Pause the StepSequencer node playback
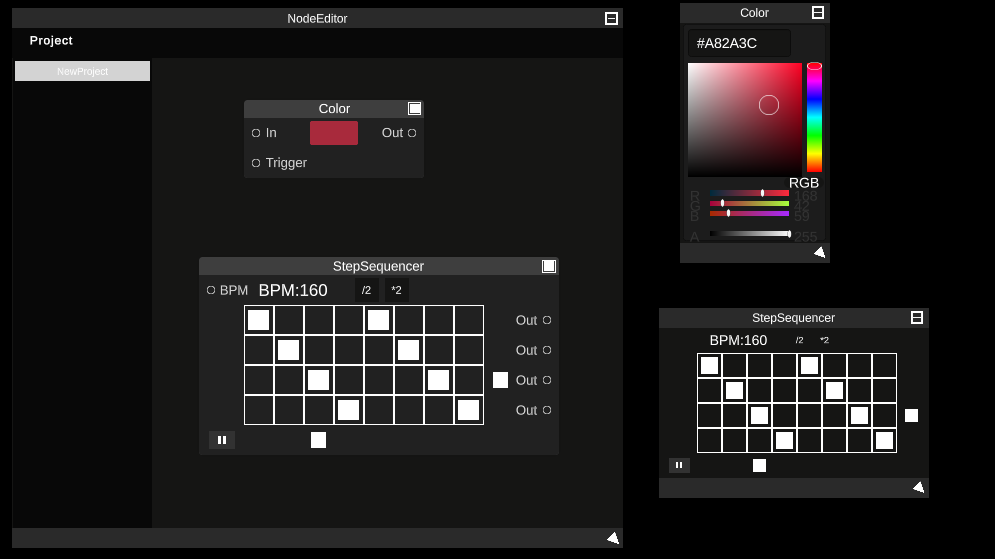 (222, 440)
